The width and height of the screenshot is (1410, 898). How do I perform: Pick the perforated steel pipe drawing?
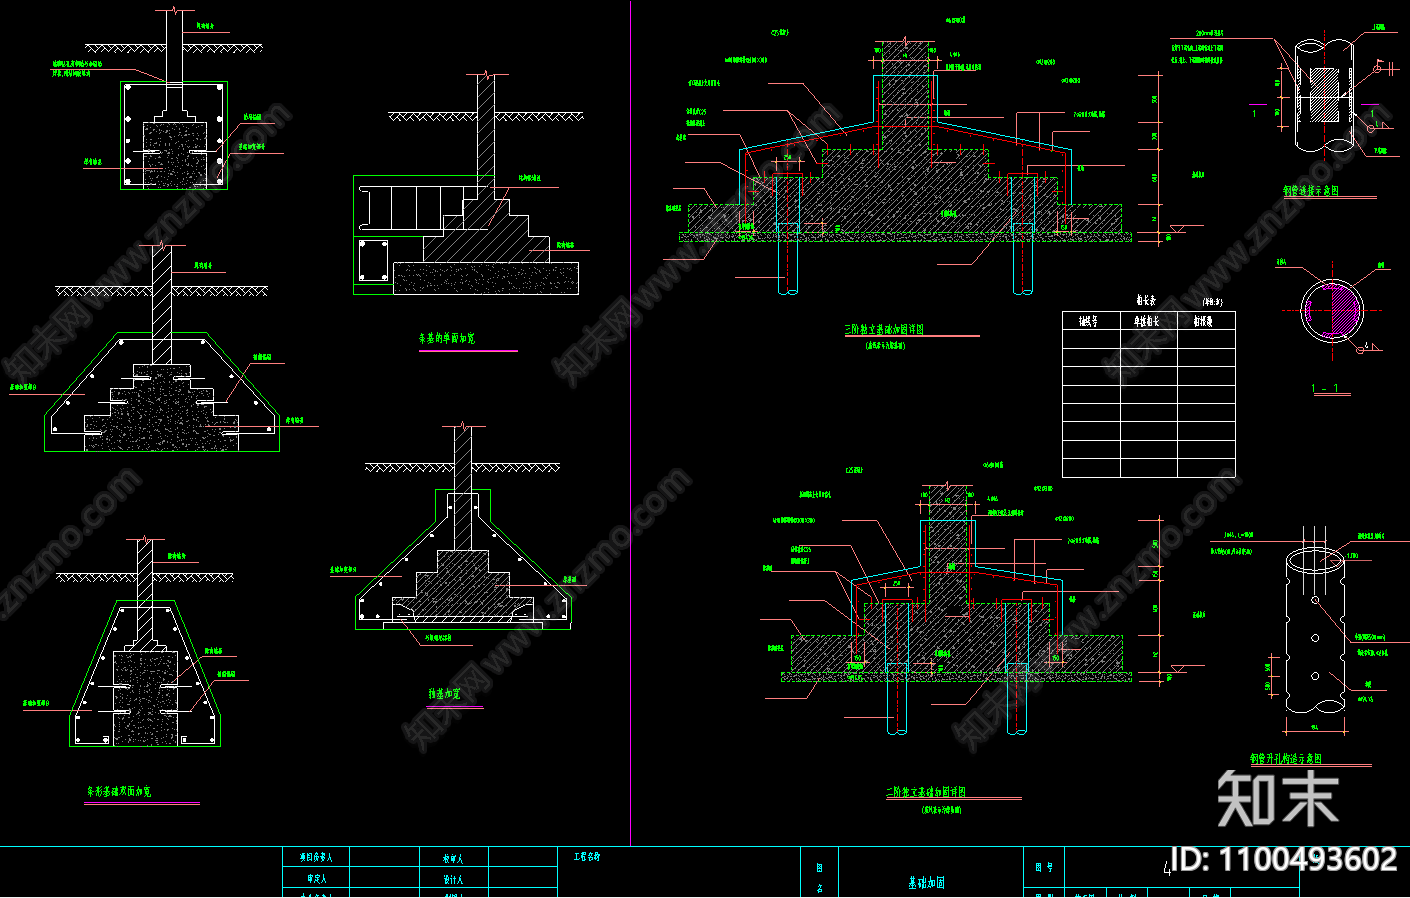tap(1314, 630)
